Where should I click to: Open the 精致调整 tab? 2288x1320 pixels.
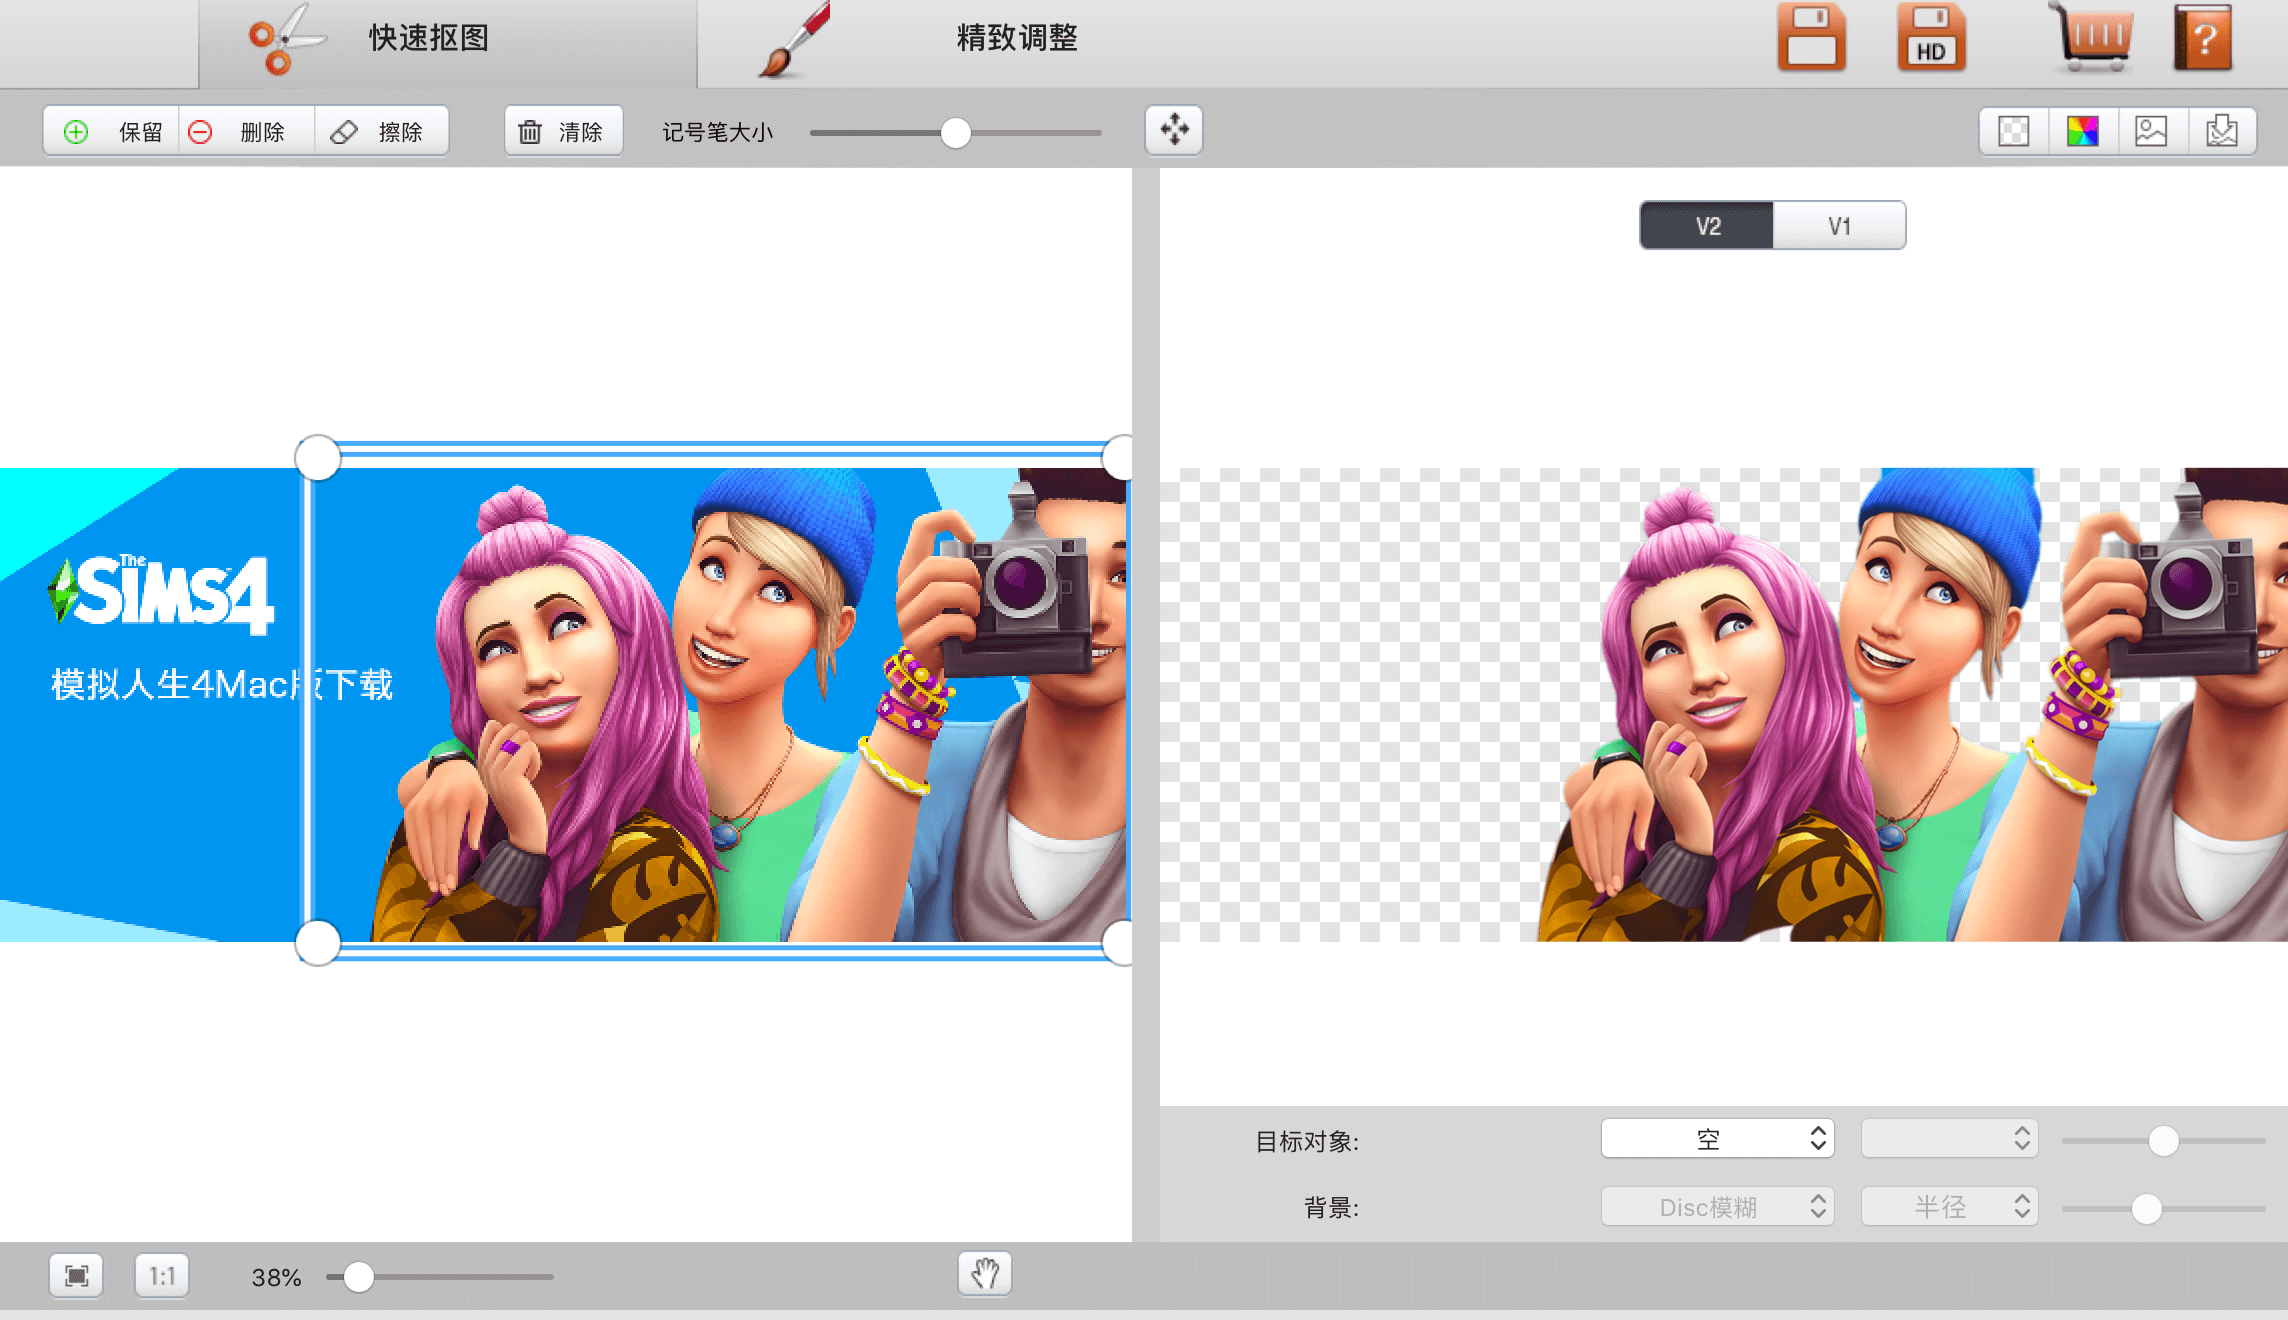click(x=1016, y=38)
